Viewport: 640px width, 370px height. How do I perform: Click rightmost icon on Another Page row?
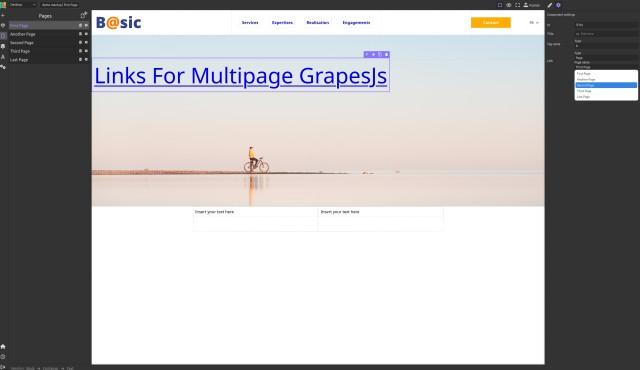[x=86, y=34]
